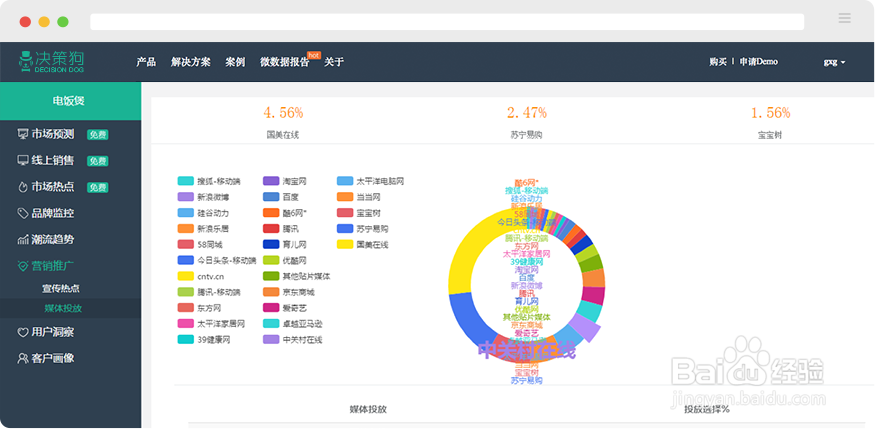The width and height of the screenshot is (875, 429).
Task: Toggle 39健康网 series in the legend
Action: [204, 340]
